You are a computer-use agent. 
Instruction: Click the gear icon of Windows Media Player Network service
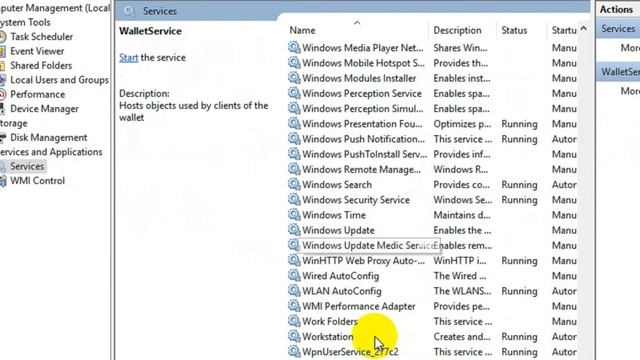point(293,47)
